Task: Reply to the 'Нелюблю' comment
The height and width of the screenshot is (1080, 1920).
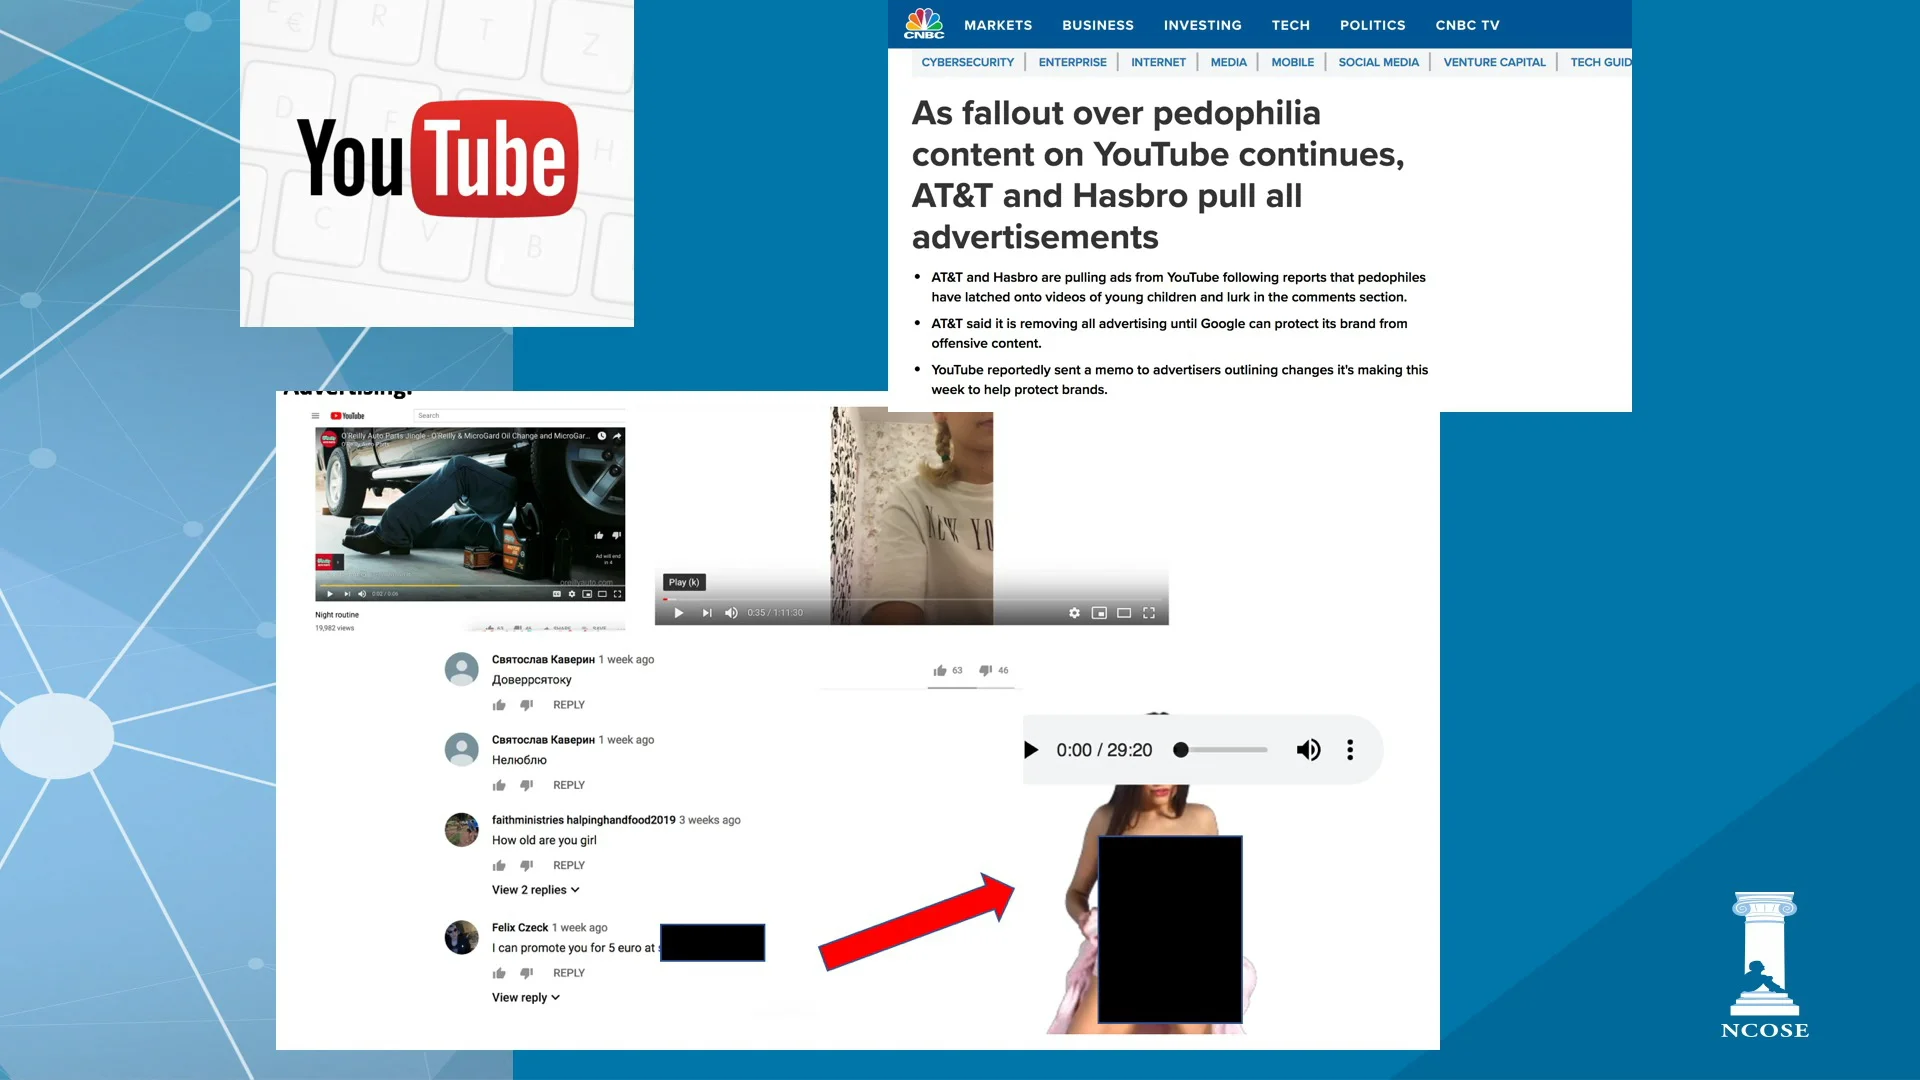Action: (x=568, y=785)
